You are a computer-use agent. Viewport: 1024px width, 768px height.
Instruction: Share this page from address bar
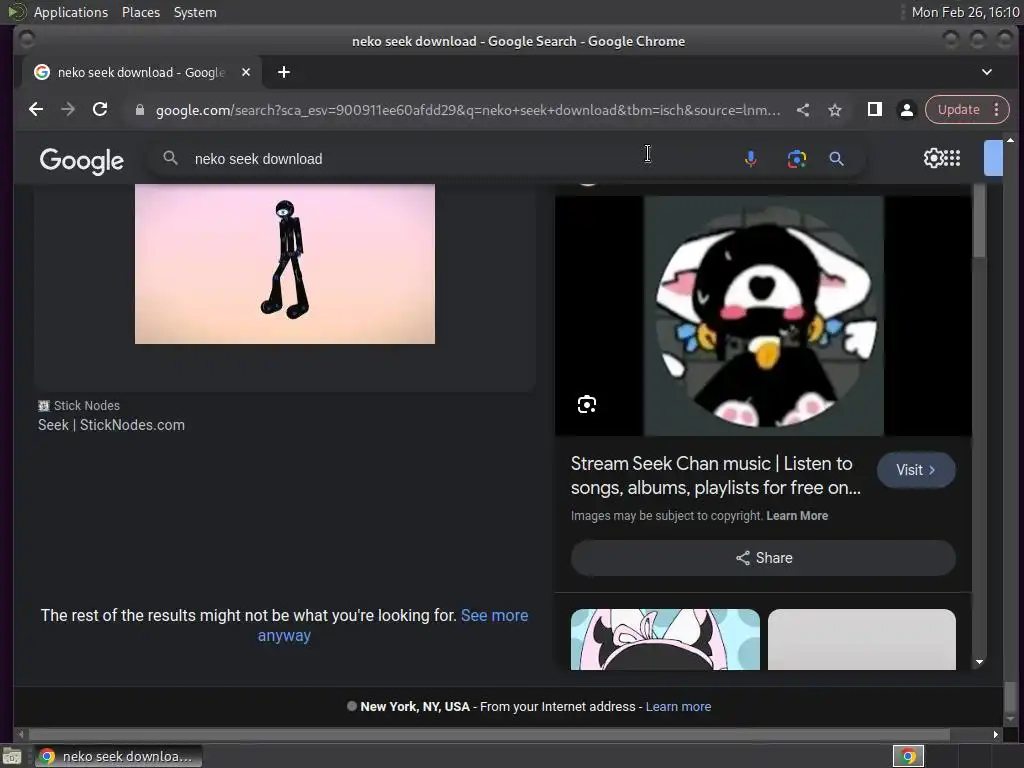click(803, 110)
